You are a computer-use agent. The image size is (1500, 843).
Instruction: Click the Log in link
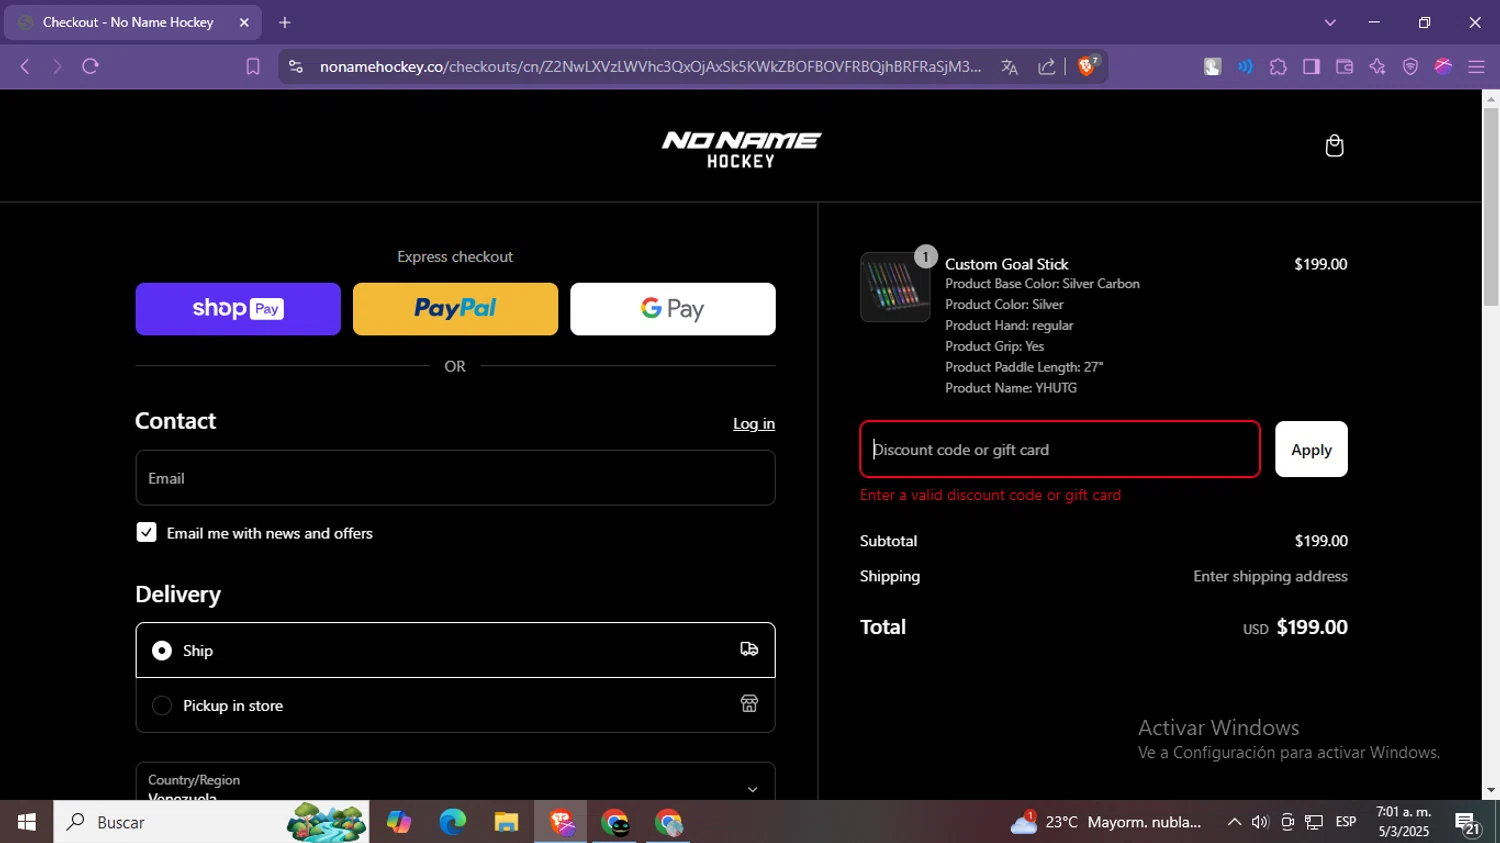pyautogui.click(x=754, y=424)
